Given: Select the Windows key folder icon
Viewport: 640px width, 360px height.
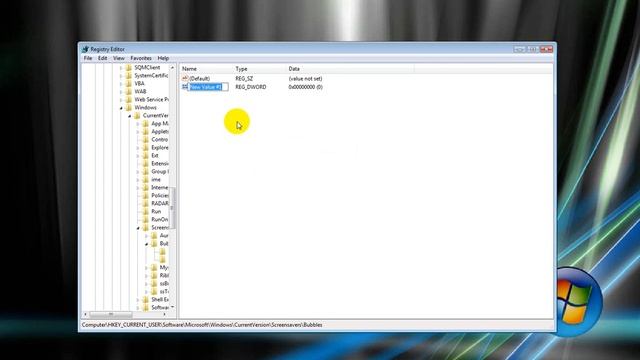Looking at the screenshot, I should (x=129, y=107).
